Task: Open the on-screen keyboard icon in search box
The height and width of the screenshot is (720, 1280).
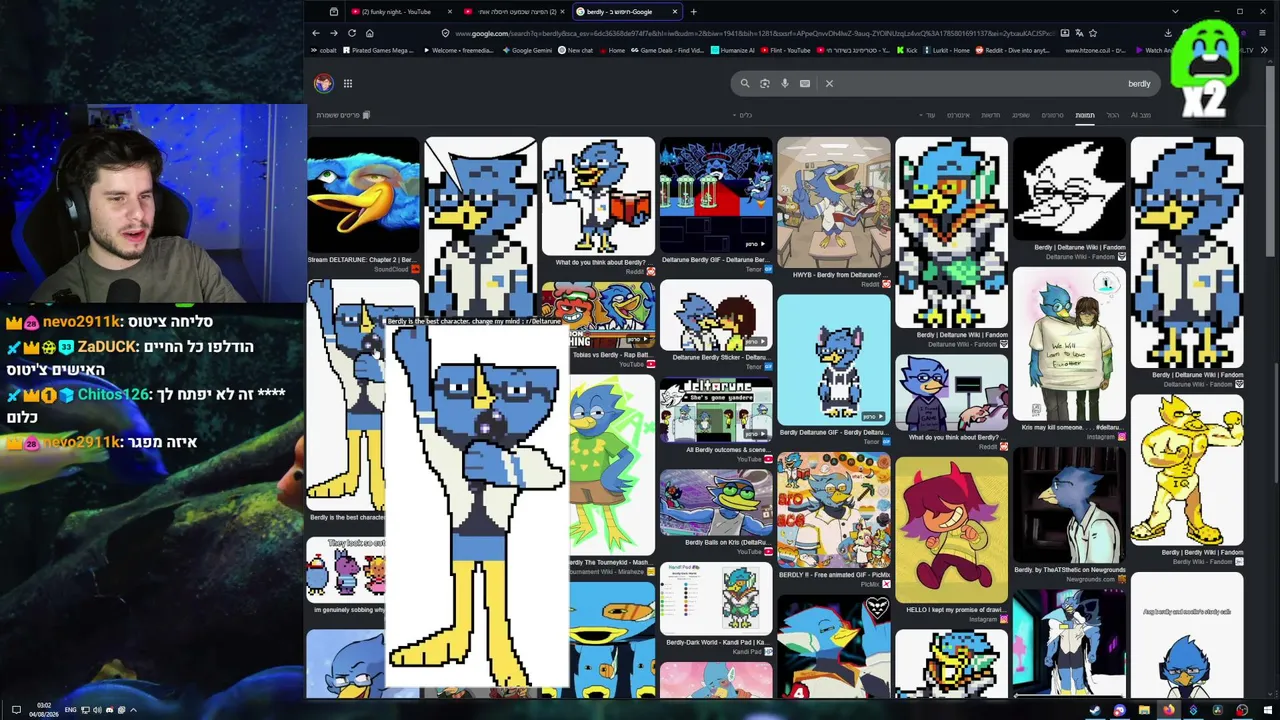Action: coord(805,84)
